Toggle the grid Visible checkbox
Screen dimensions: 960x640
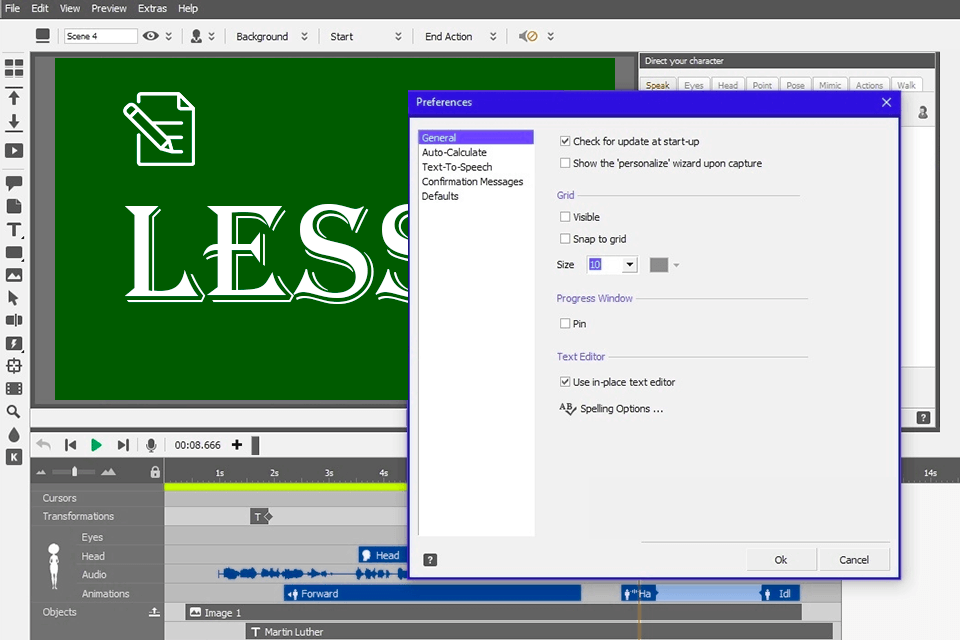tap(566, 216)
